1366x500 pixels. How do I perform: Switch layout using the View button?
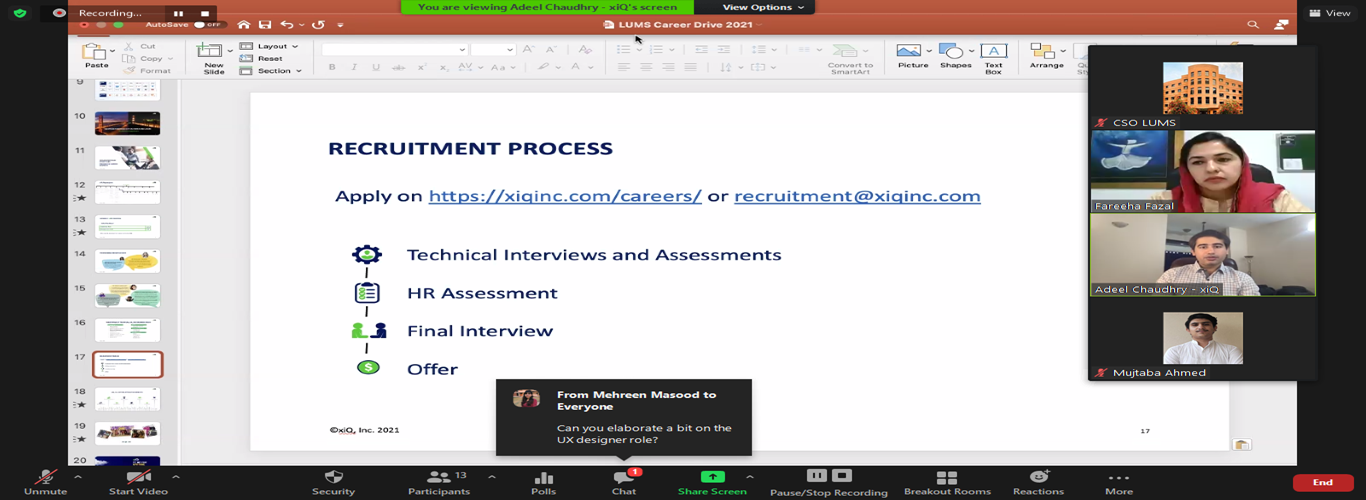(1329, 13)
